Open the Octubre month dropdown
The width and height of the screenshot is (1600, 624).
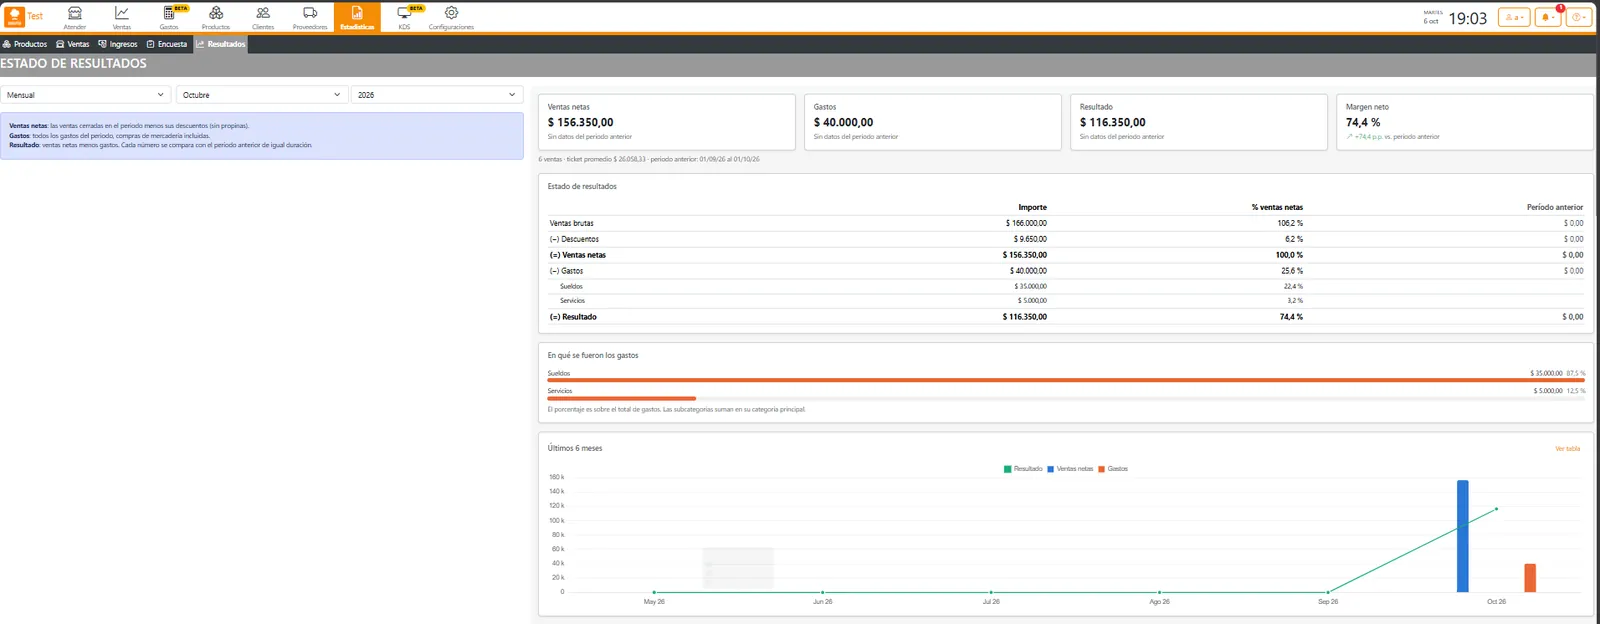point(262,95)
